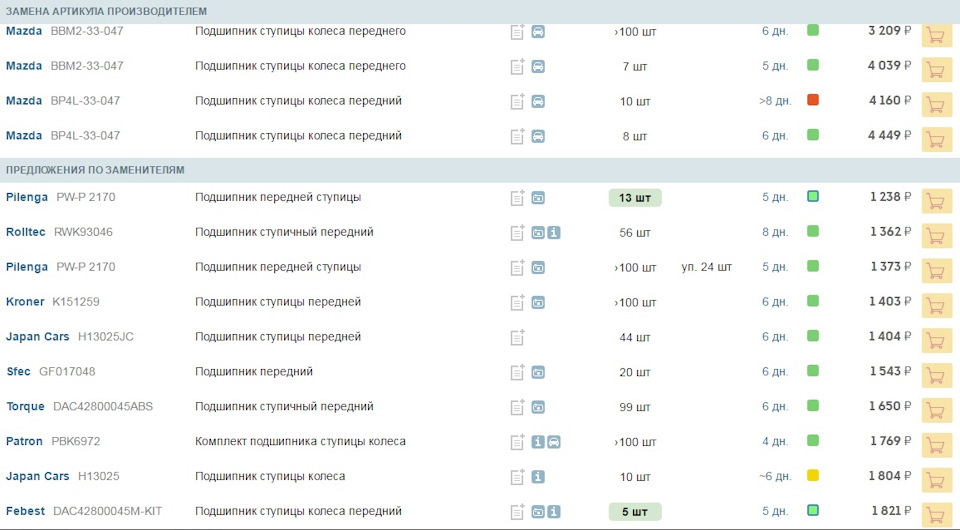Click the '5 шт' stock badge for Febest
Image resolution: width=960 pixels, height=530 pixels.
pyautogui.click(x=635, y=512)
